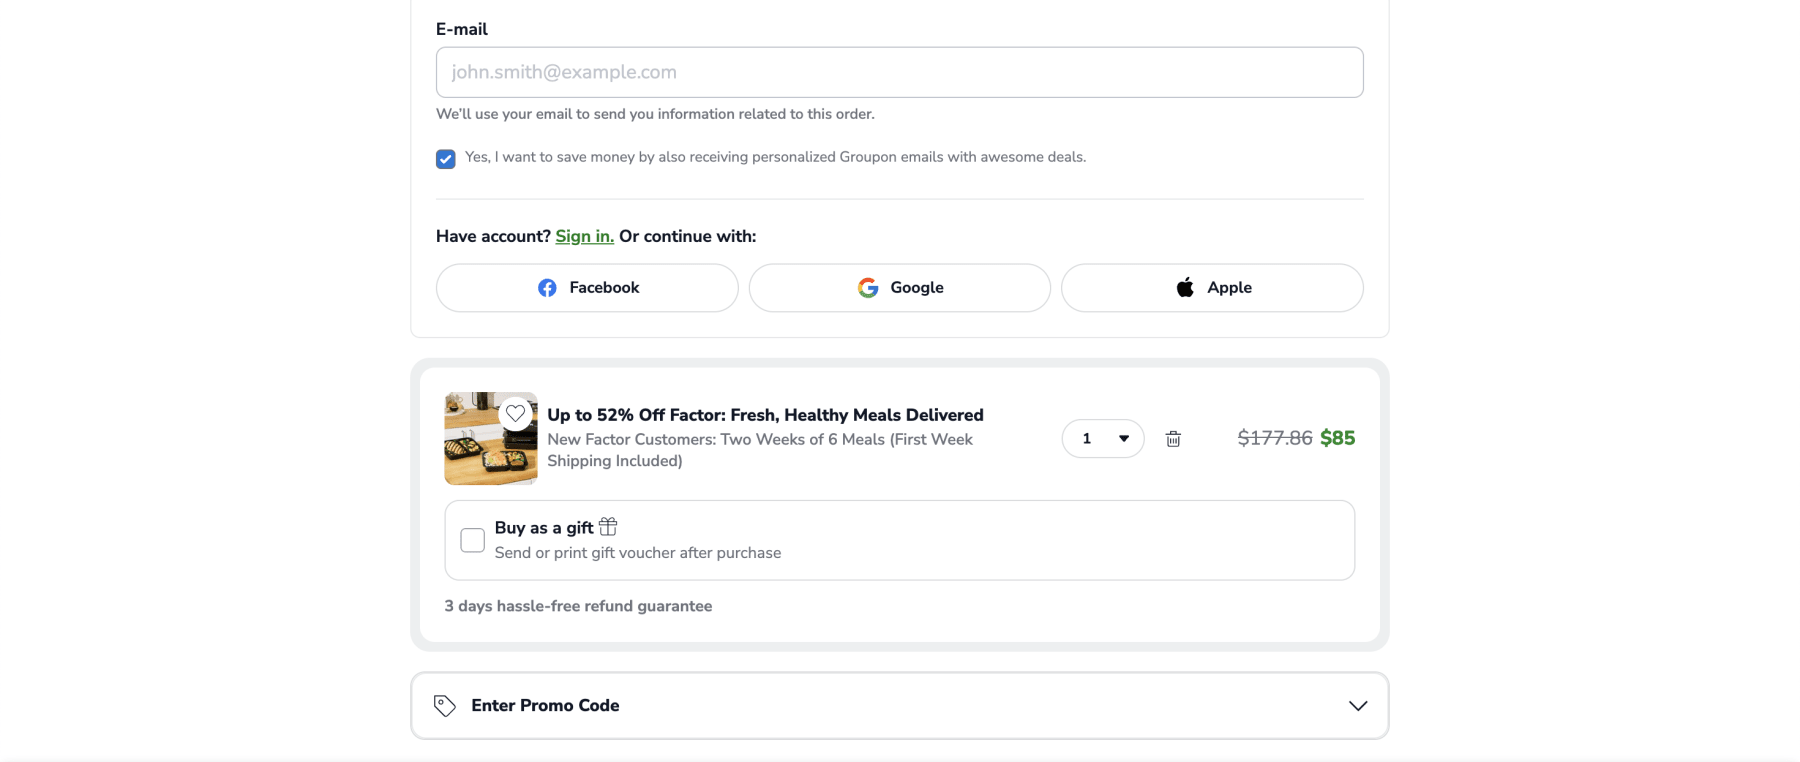
Task: Click the Facebook logo icon
Action: coord(547,288)
